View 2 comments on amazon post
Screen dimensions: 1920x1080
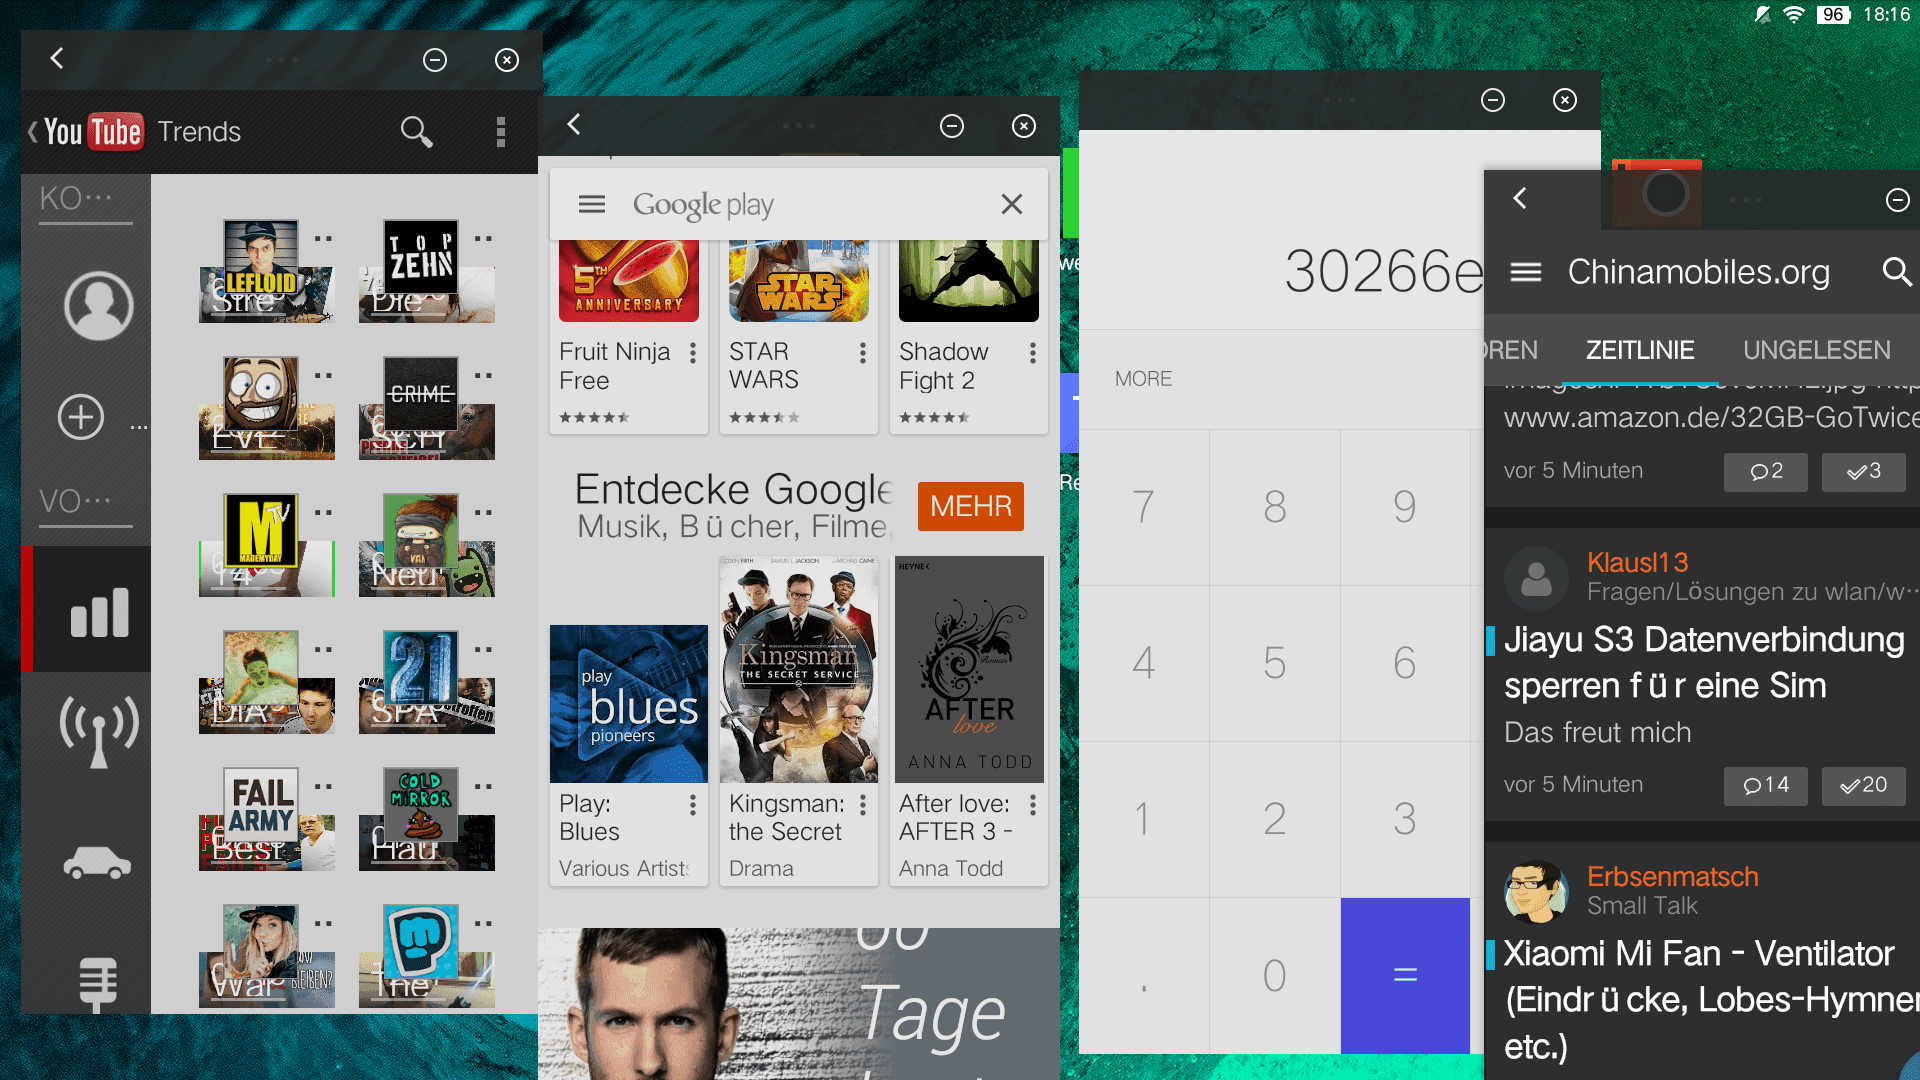[x=1765, y=472]
